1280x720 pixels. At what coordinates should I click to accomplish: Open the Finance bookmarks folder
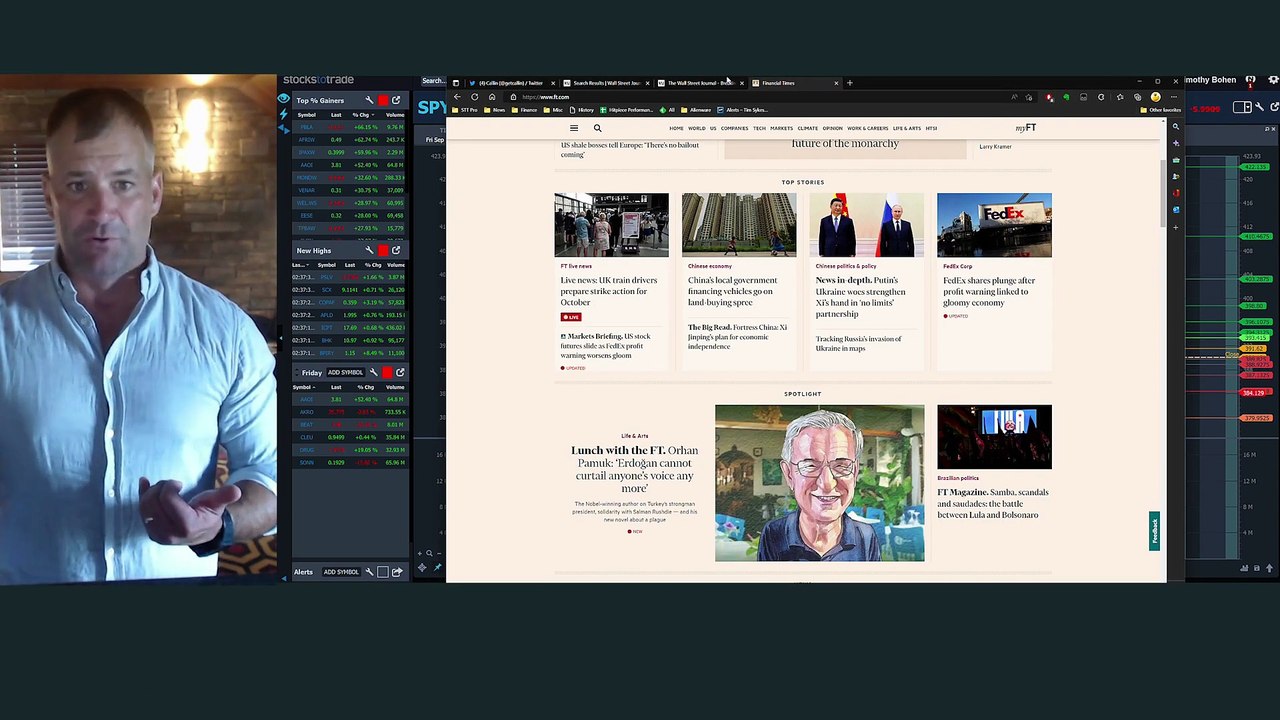525,110
